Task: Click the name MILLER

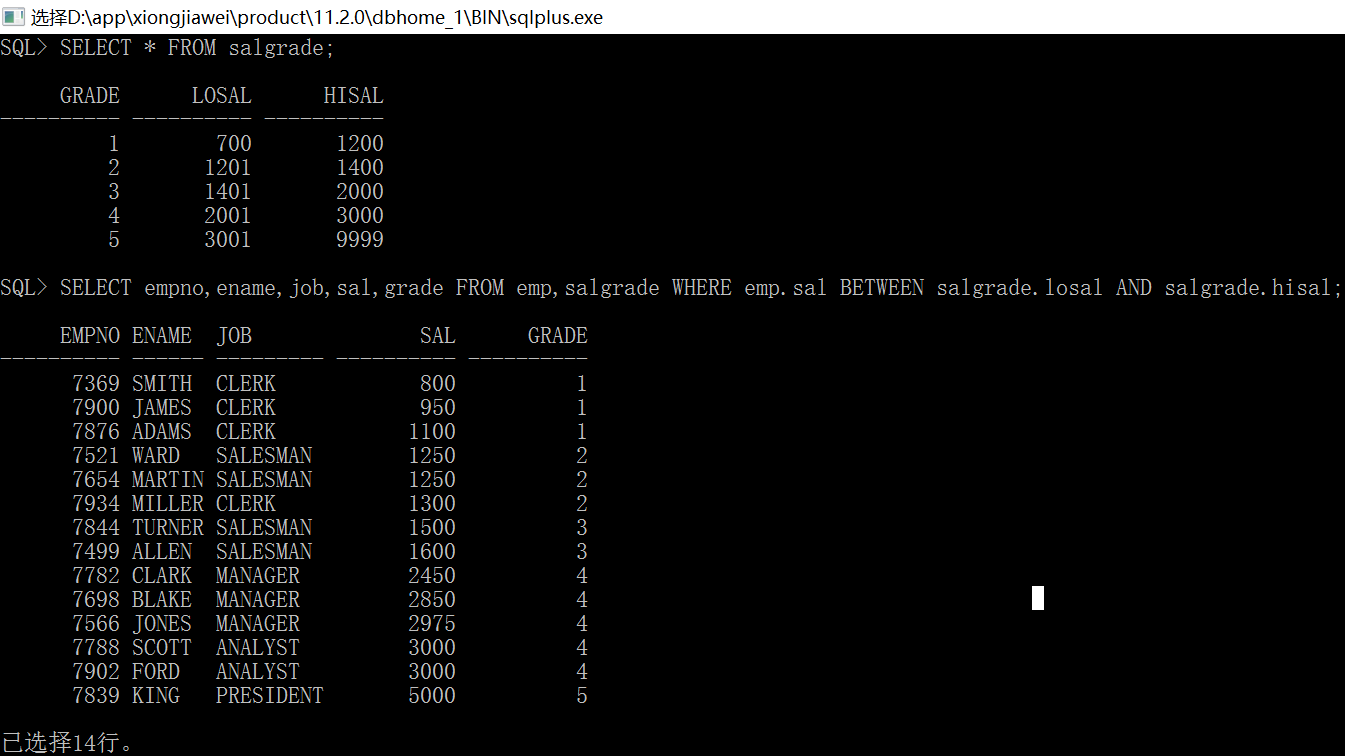Action: pos(167,504)
